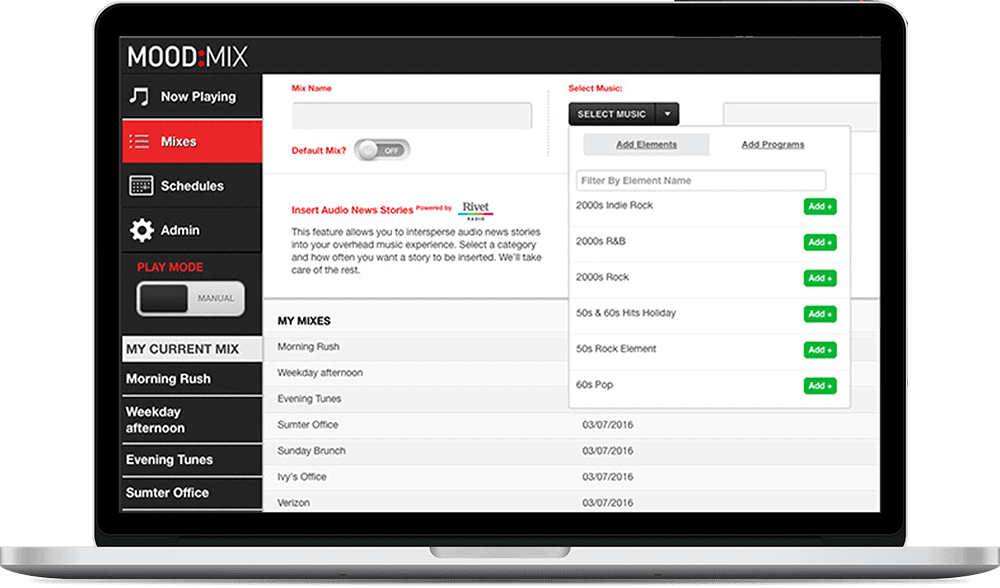The height and width of the screenshot is (588, 1000).
Task: Click the Schedules calendar icon
Action: pyautogui.click(x=141, y=186)
